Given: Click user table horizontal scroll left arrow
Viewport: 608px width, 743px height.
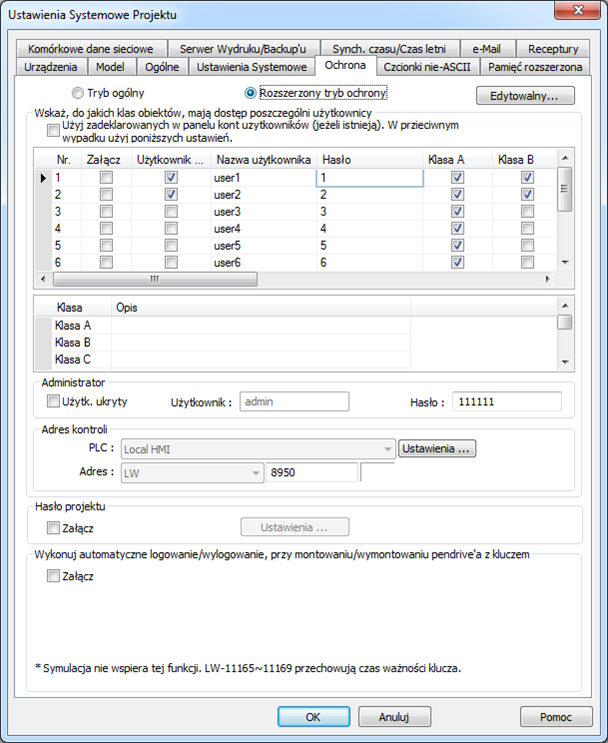Looking at the screenshot, I should (x=43, y=279).
